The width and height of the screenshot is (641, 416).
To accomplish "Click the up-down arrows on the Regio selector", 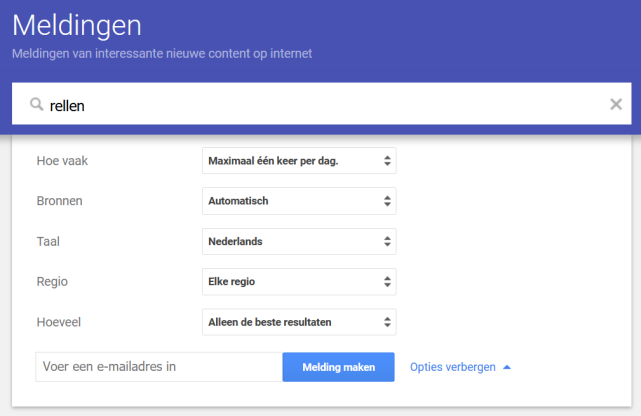I will [x=387, y=282].
